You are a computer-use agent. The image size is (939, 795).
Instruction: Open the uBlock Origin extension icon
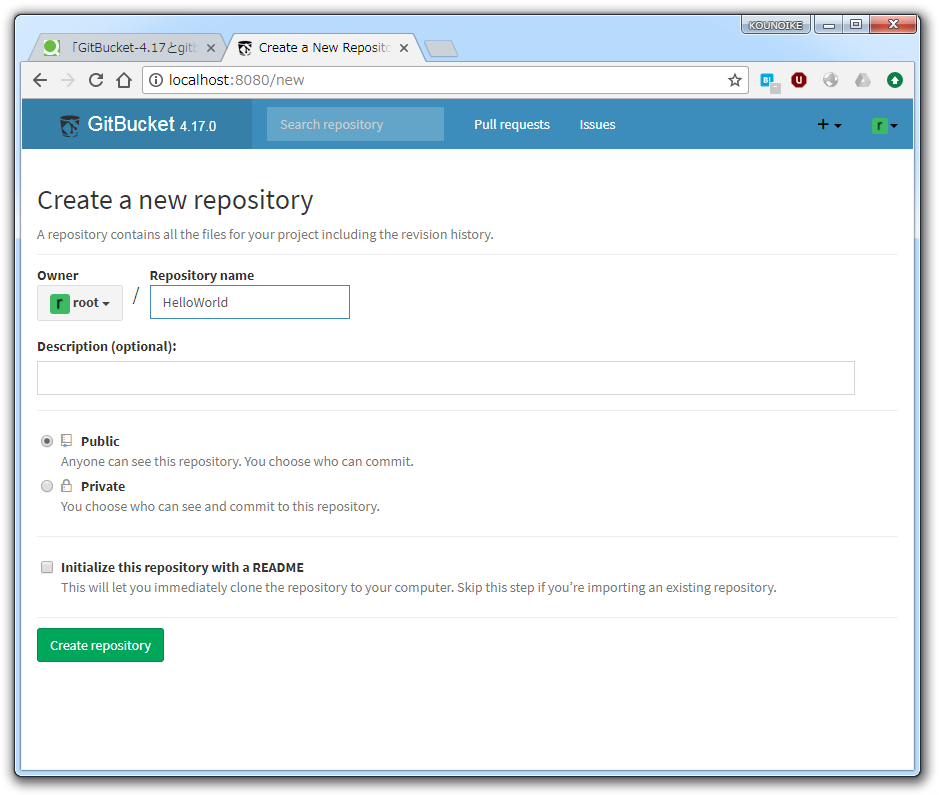[798, 80]
